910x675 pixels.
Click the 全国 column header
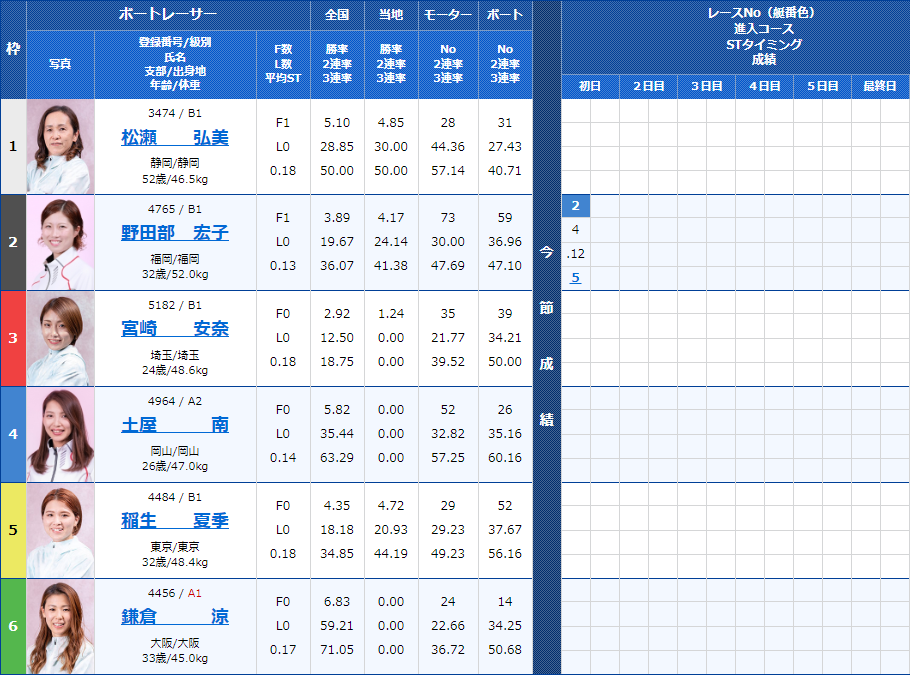[x=337, y=15]
